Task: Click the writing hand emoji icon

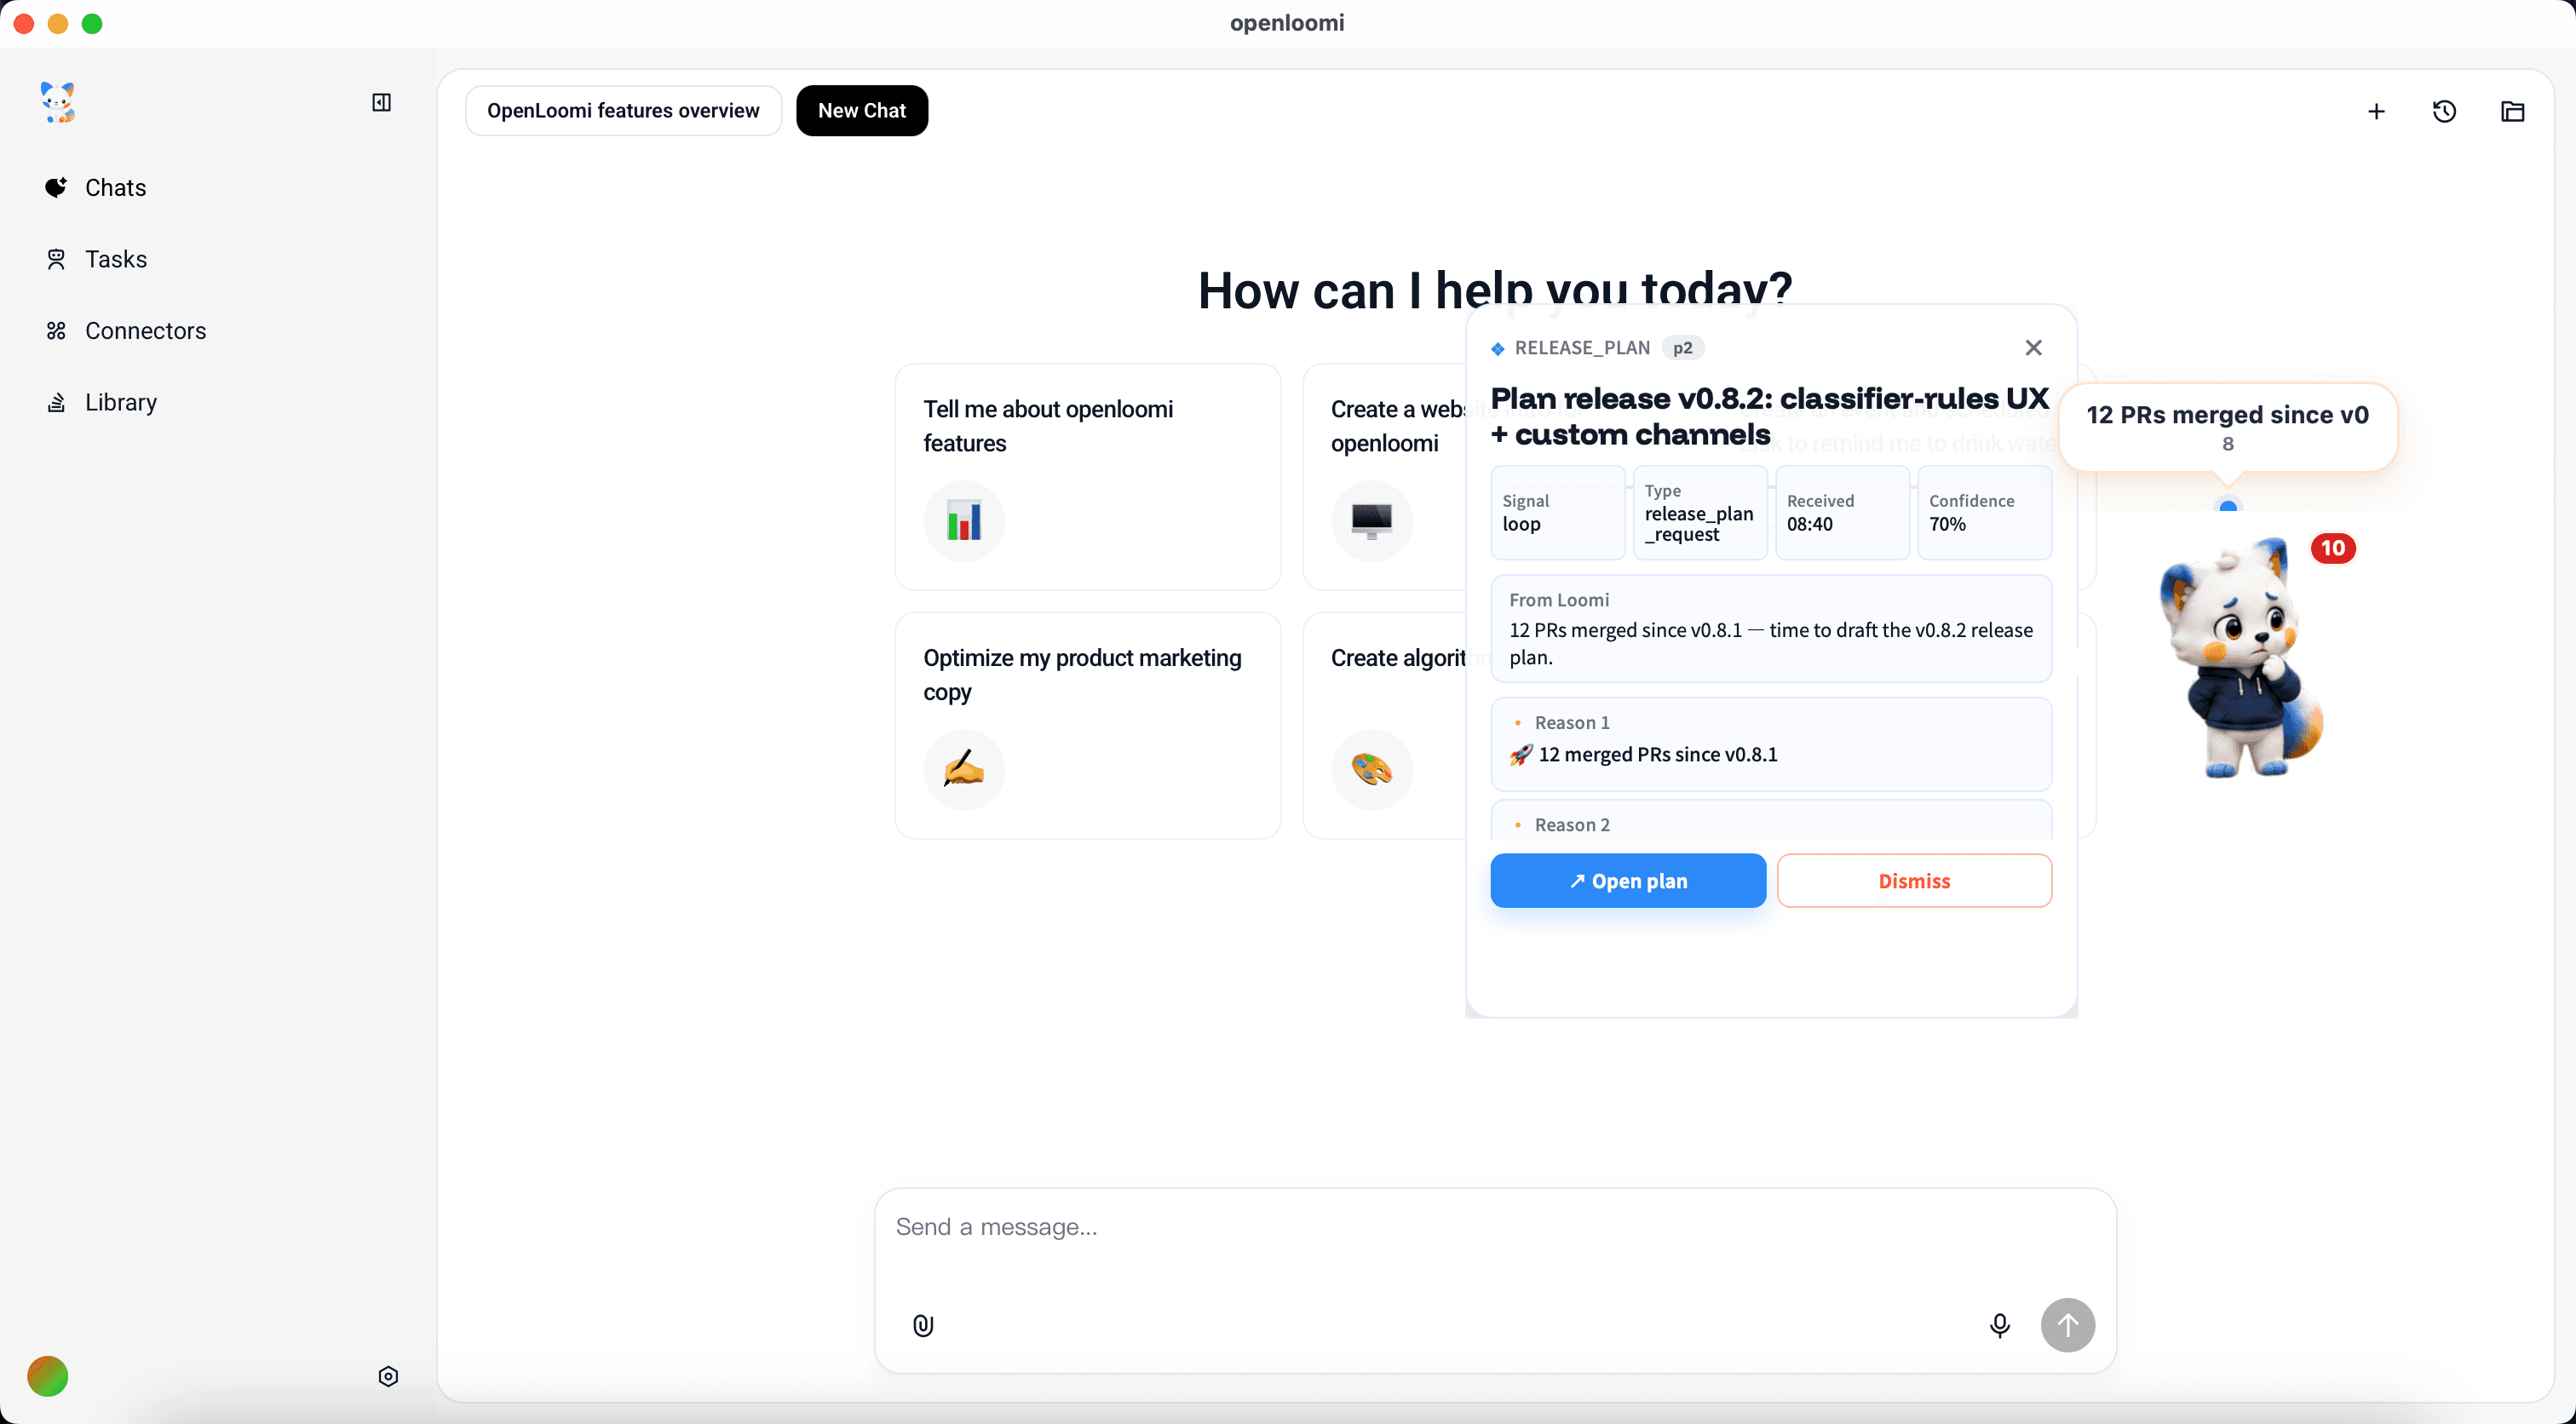Action: pos(964,770)
